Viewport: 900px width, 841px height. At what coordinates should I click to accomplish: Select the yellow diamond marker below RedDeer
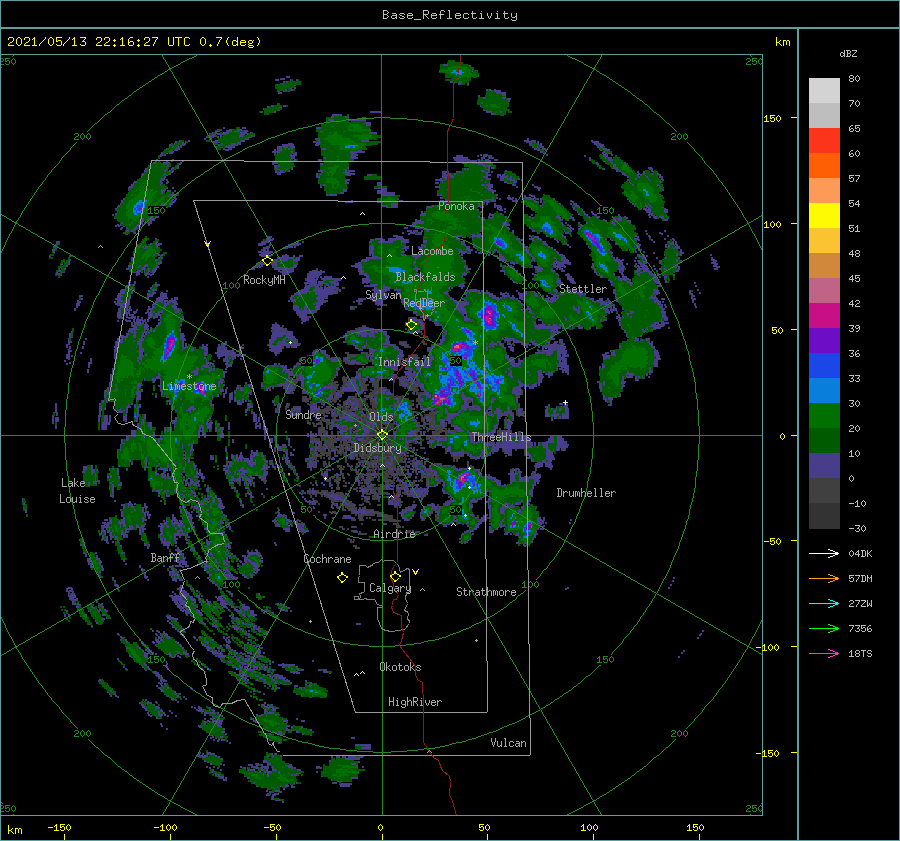411,325
